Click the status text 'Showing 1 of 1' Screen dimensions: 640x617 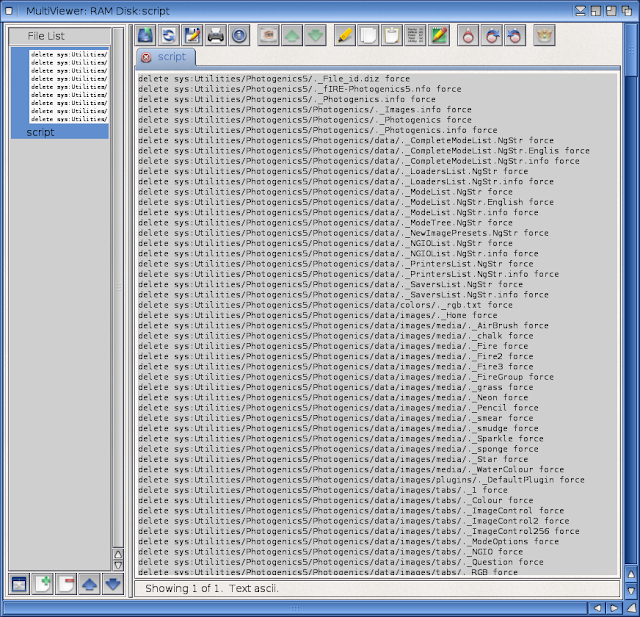coord(182,588)
